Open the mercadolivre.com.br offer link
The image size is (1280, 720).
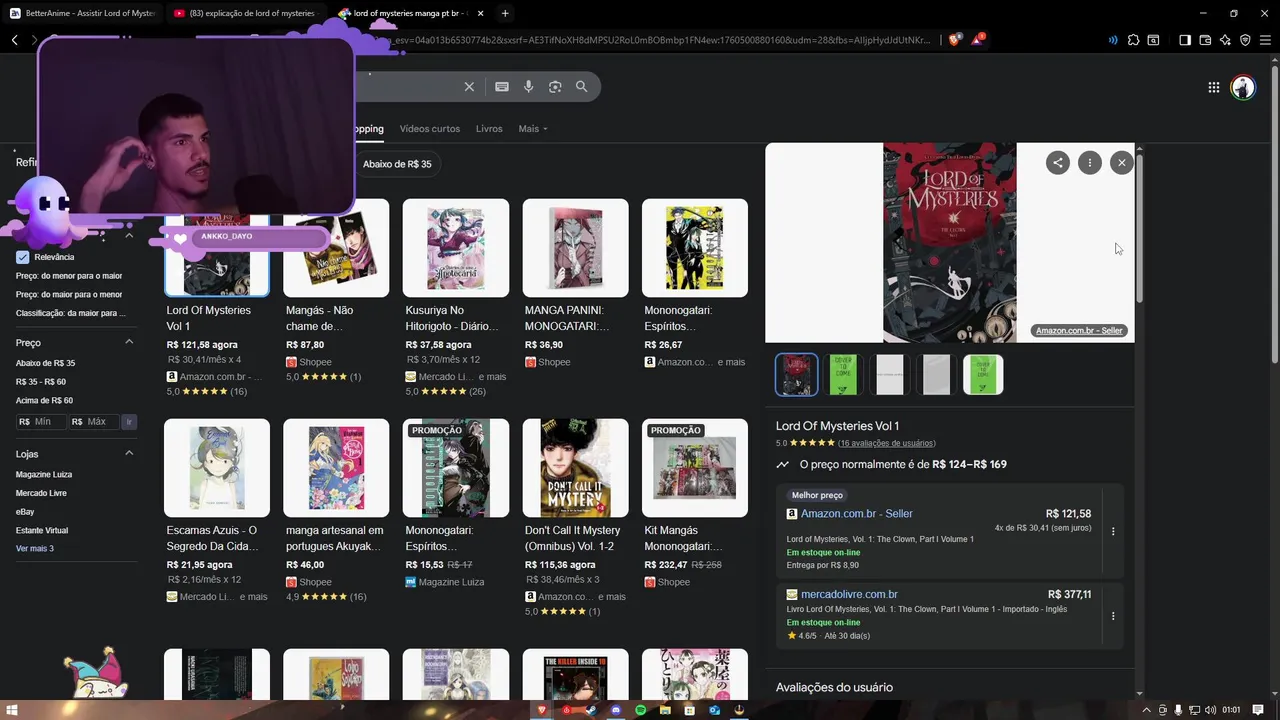pos(849,594)
